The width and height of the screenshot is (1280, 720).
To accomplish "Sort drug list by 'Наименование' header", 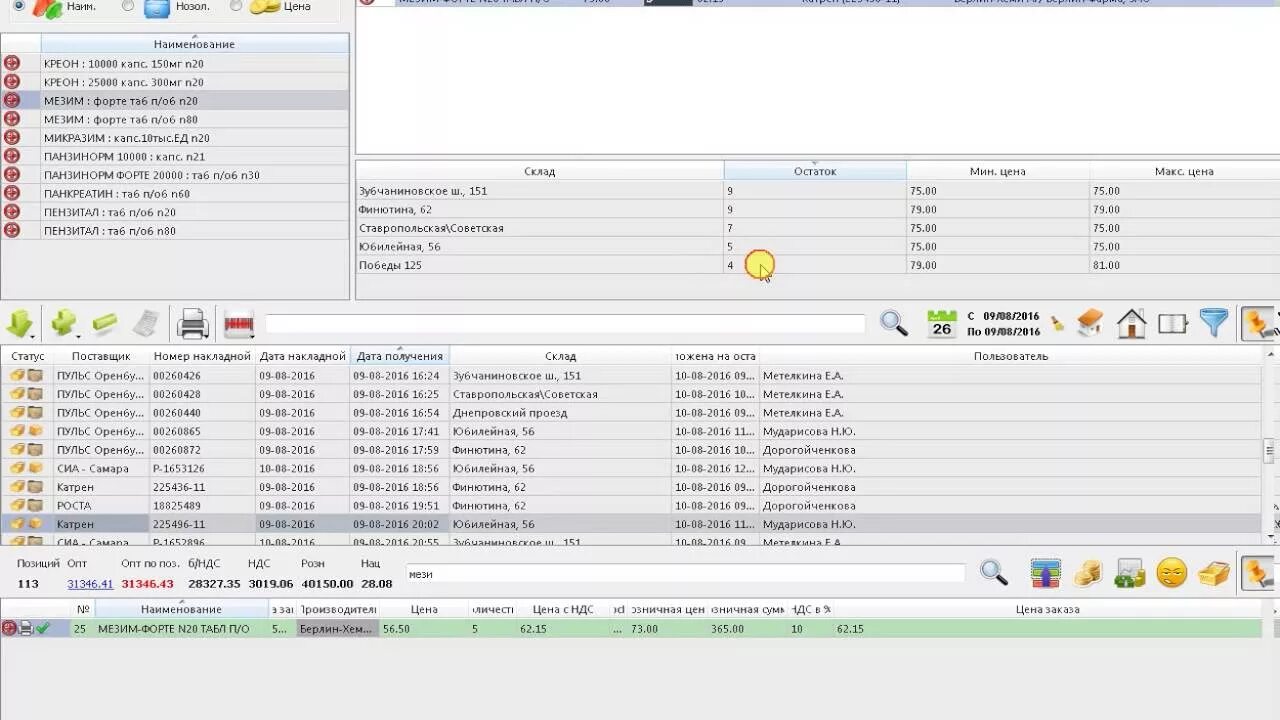I will point(194,44).
